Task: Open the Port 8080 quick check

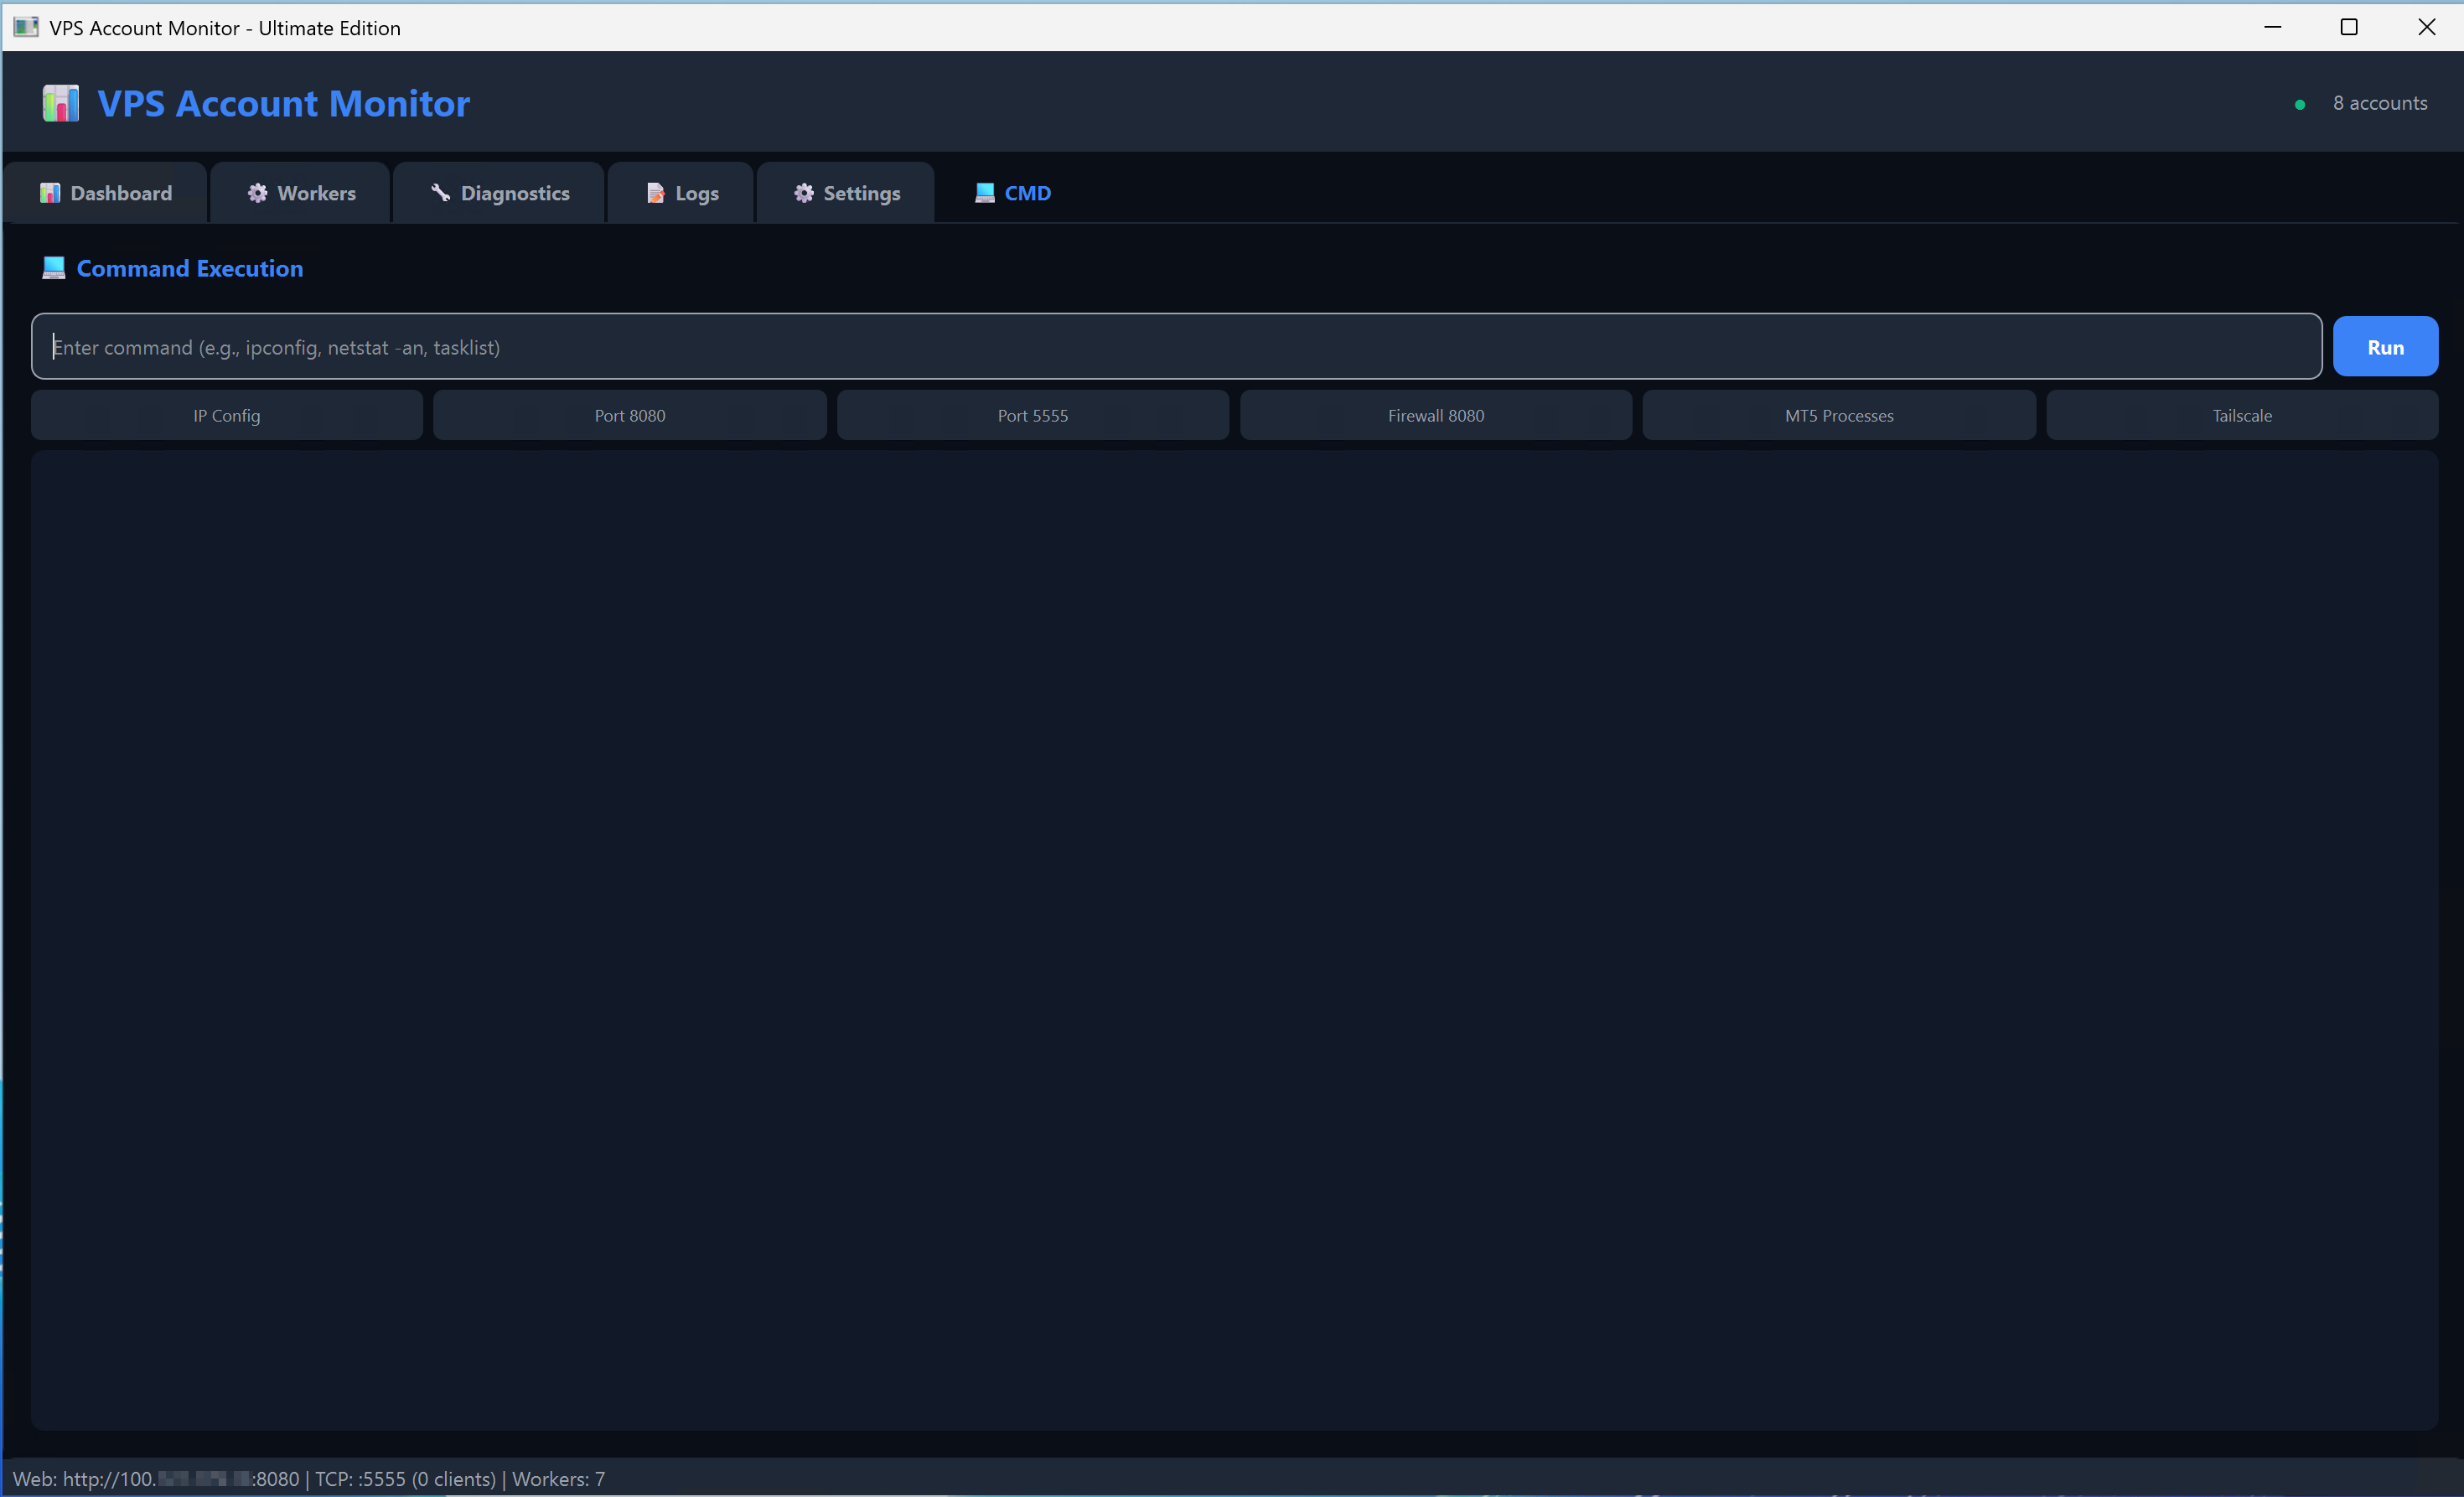Action: tap(629, 415)
